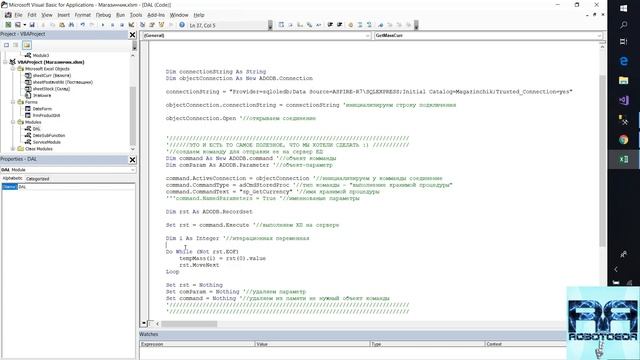The height and width of the screenshot is (360, 640).
Task: Click the Undo toolbar icon
Action: [82, 25]
